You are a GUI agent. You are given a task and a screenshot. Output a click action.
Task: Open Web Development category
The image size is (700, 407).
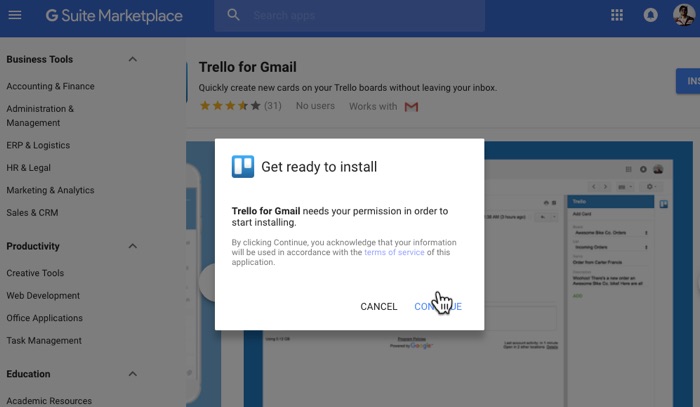[43, 295]
